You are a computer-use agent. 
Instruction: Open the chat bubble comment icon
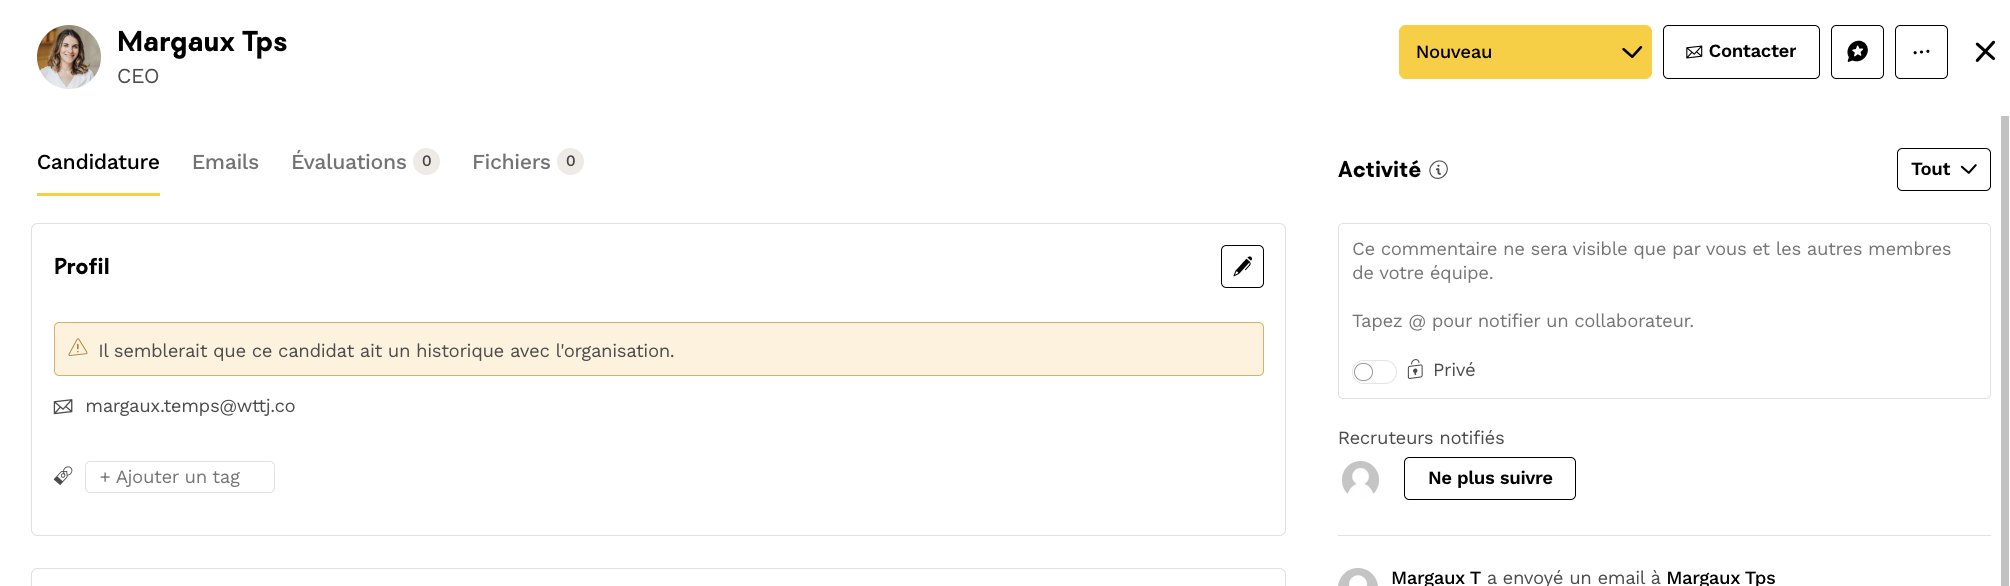point(1857,52)
